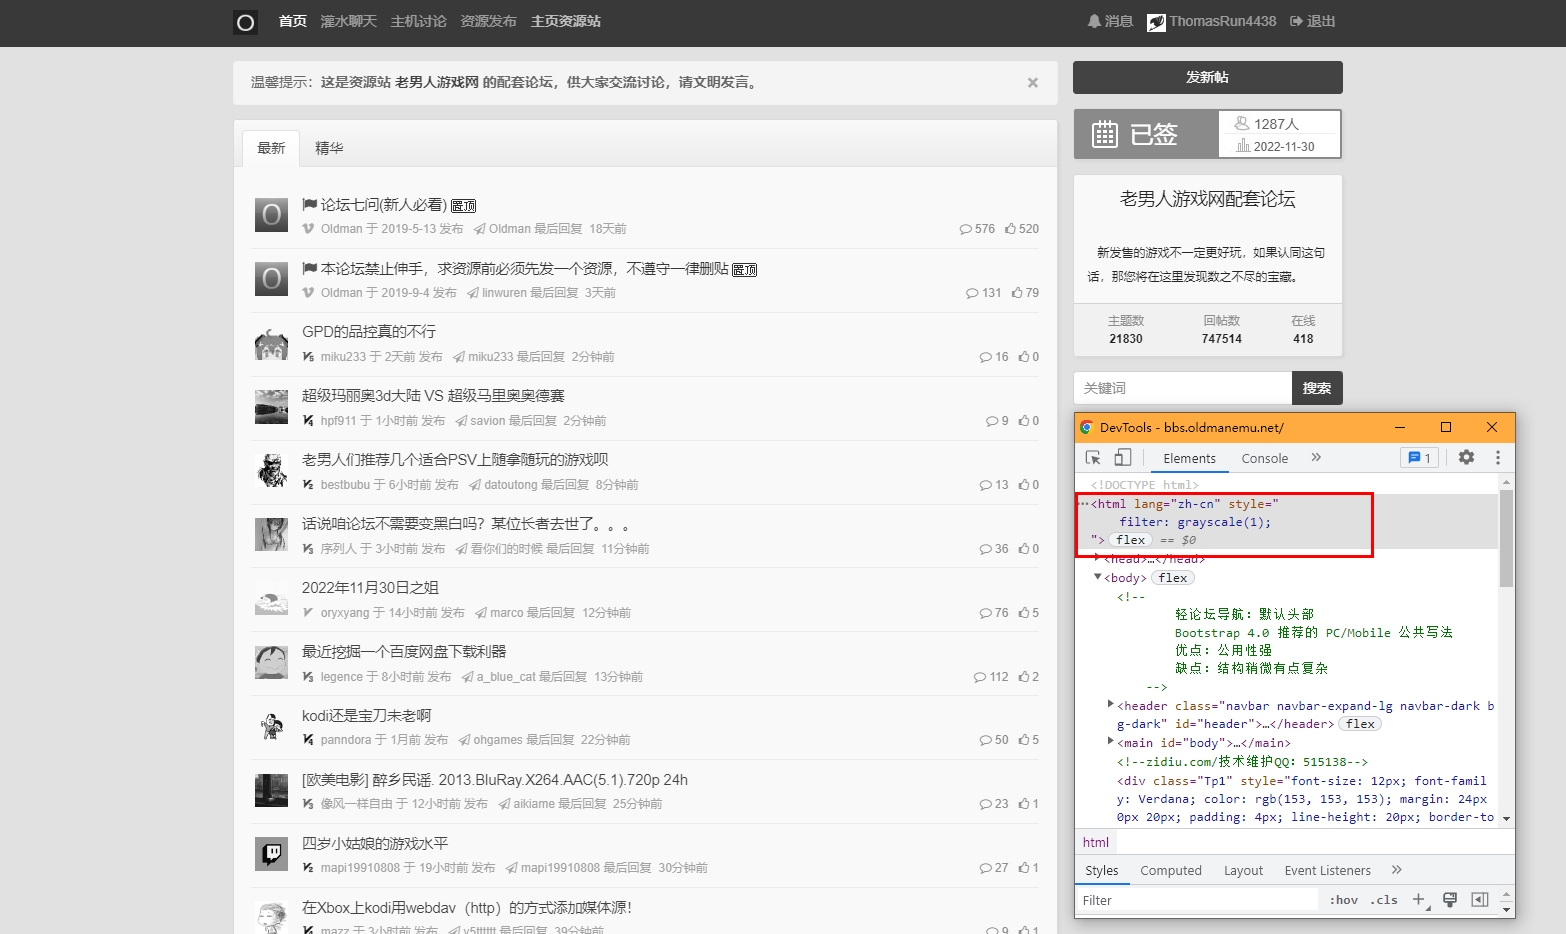Open thread 论坛七问(新人必看)
Image resolution: width=1566 pixels, height=934 pixels.
(384, 205)
